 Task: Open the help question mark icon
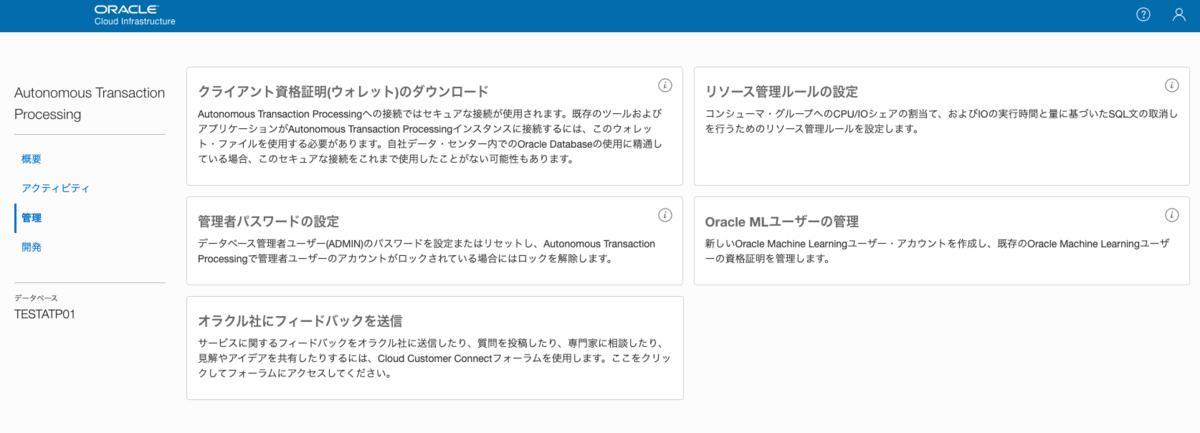click(1144, 14)
